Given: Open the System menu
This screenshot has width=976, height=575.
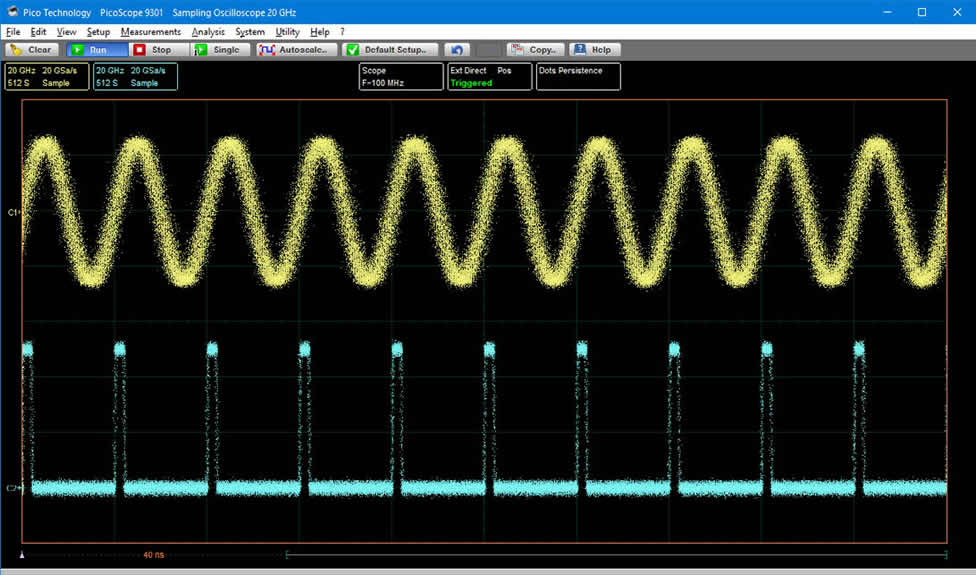Looking at the screenshot, I should [250, 32].
